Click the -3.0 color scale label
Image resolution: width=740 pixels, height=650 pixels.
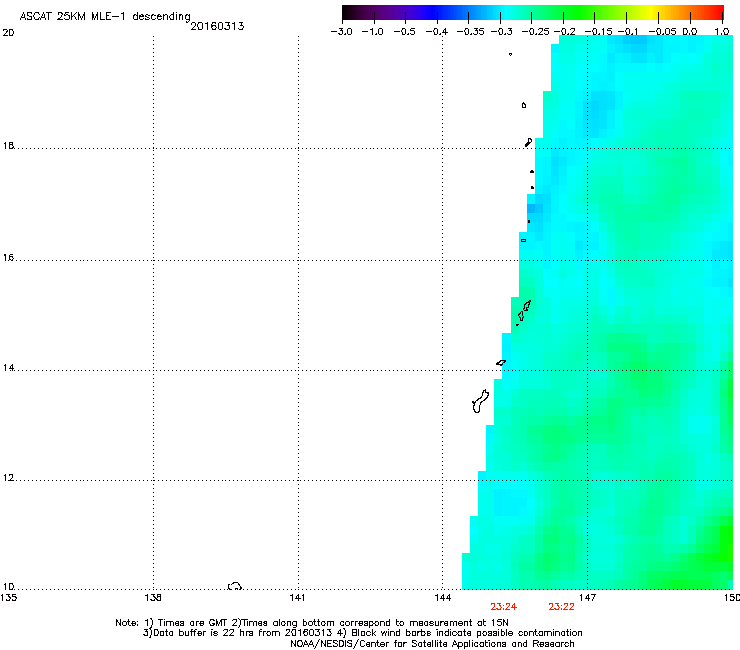tap(342, 32)
